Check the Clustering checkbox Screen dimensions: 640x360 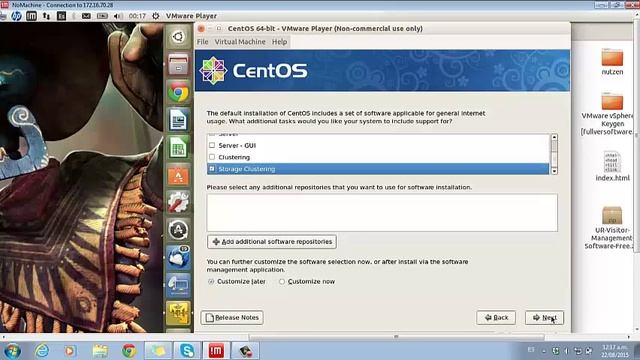212,157
